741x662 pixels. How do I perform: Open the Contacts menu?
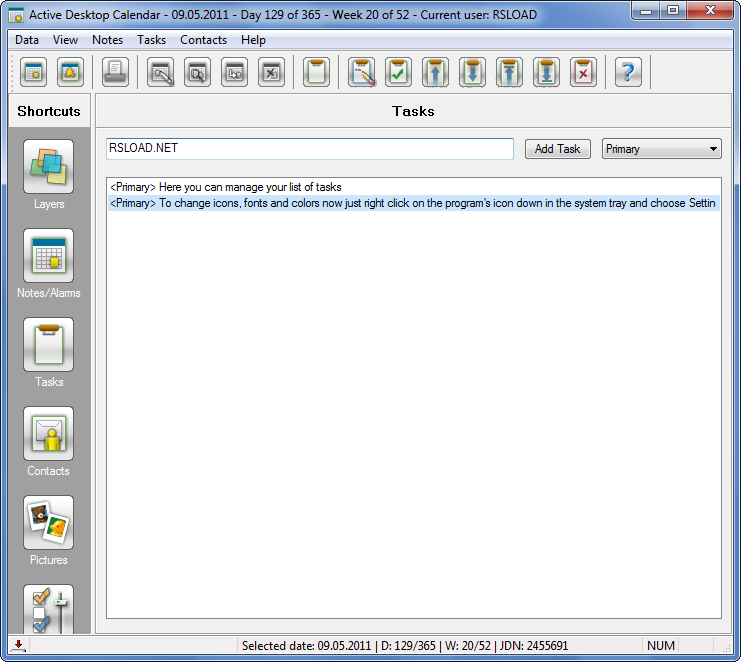(x=203, y=40)
